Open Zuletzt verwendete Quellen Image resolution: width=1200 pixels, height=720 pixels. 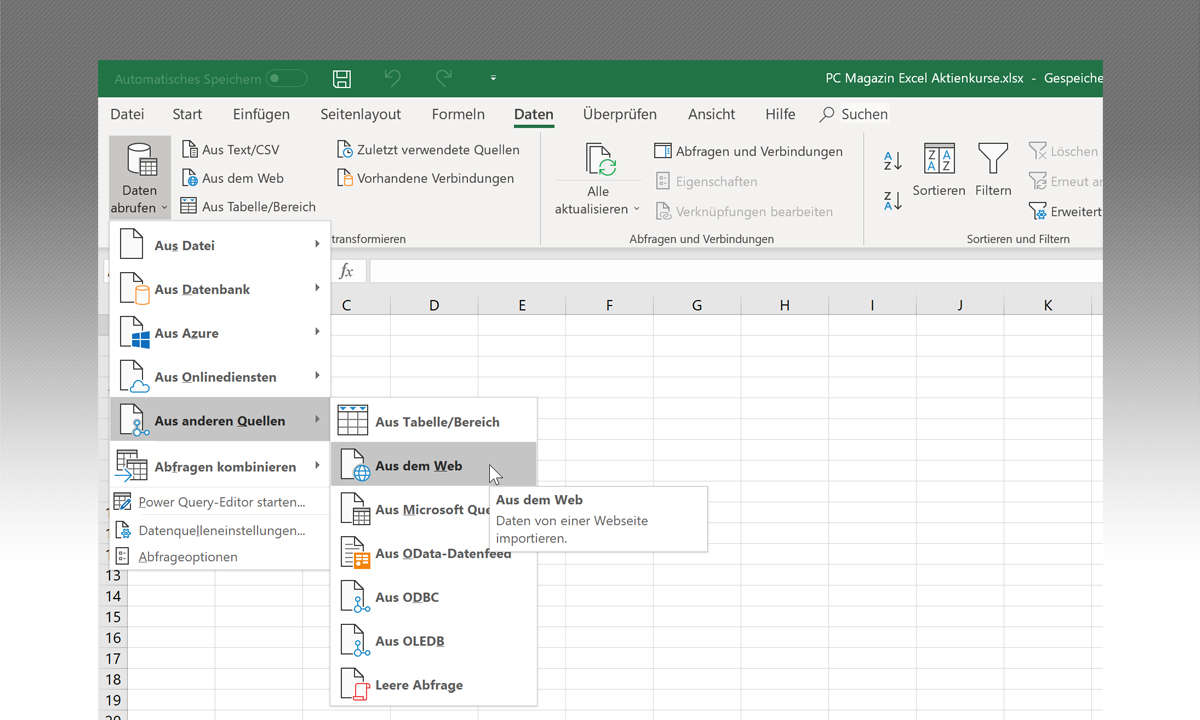coord(428,149)
